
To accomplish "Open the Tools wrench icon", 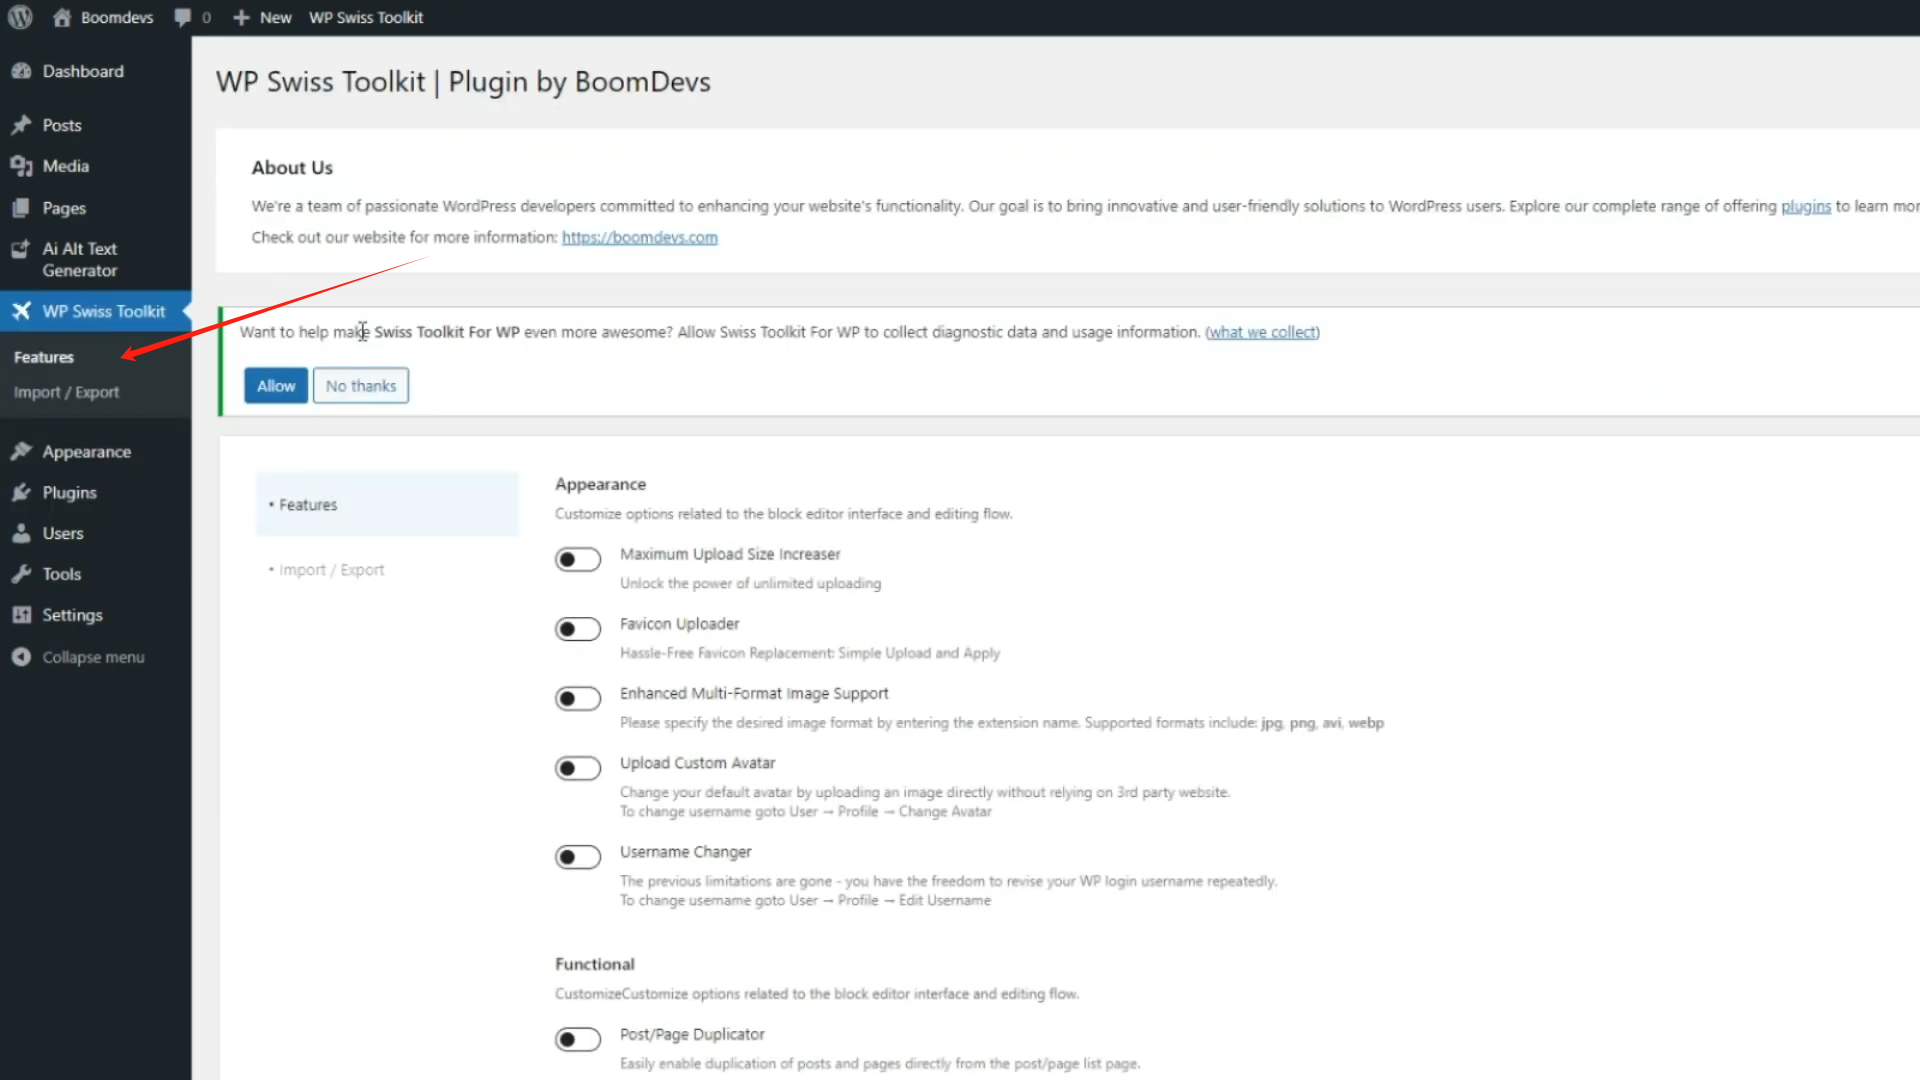I will click(x=21, y=574).
